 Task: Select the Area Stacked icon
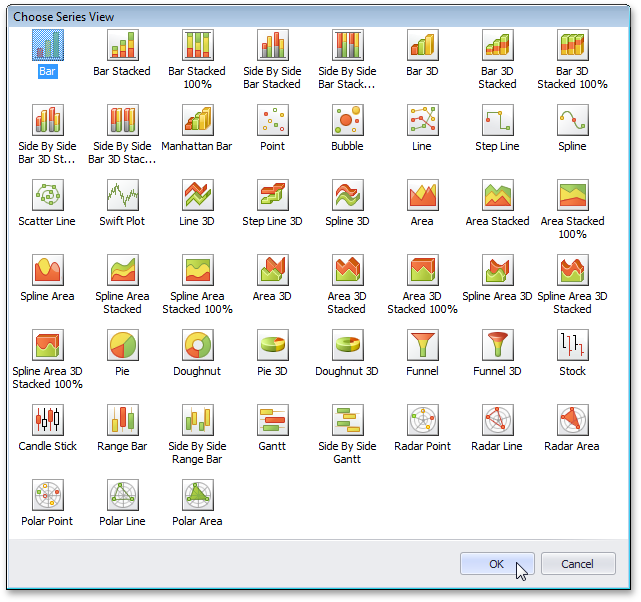[x=498, y=195]
